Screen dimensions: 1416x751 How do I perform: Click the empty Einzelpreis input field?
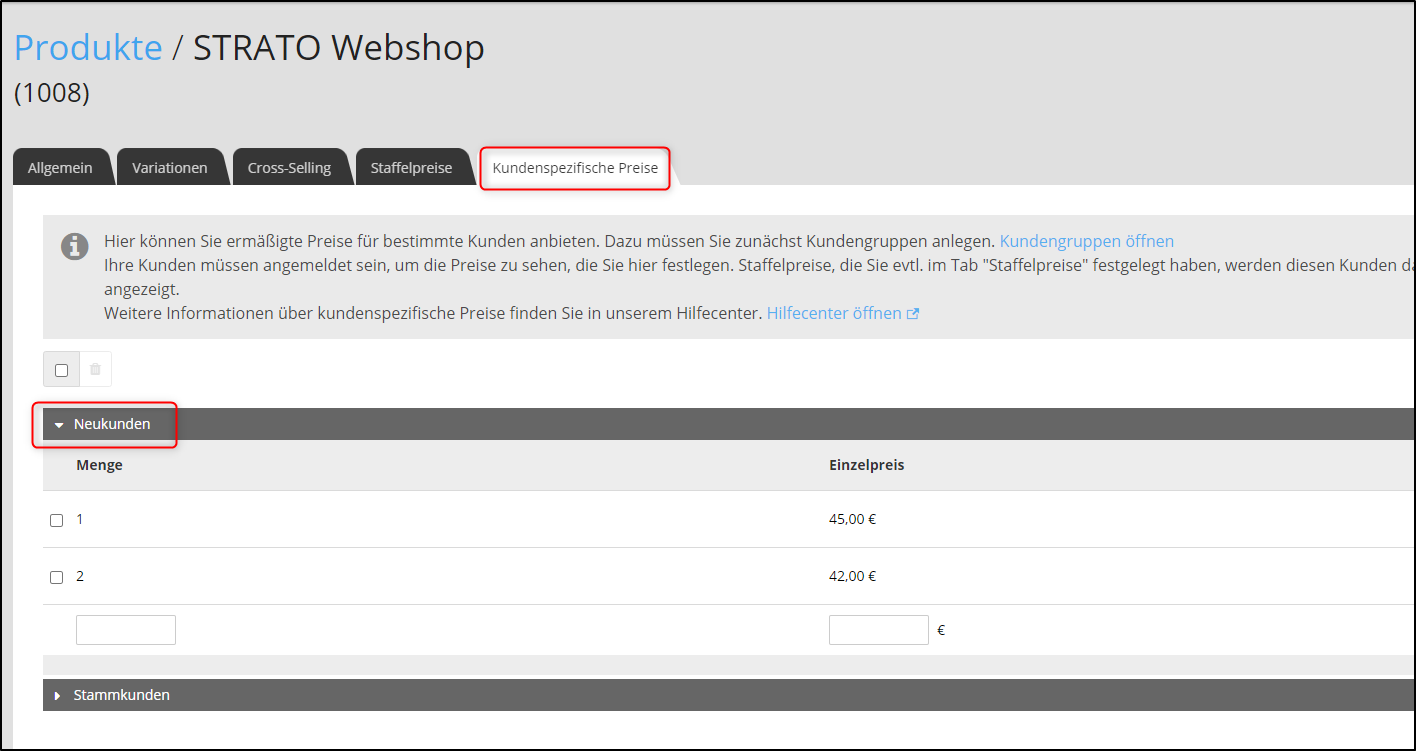pos(878,629)
